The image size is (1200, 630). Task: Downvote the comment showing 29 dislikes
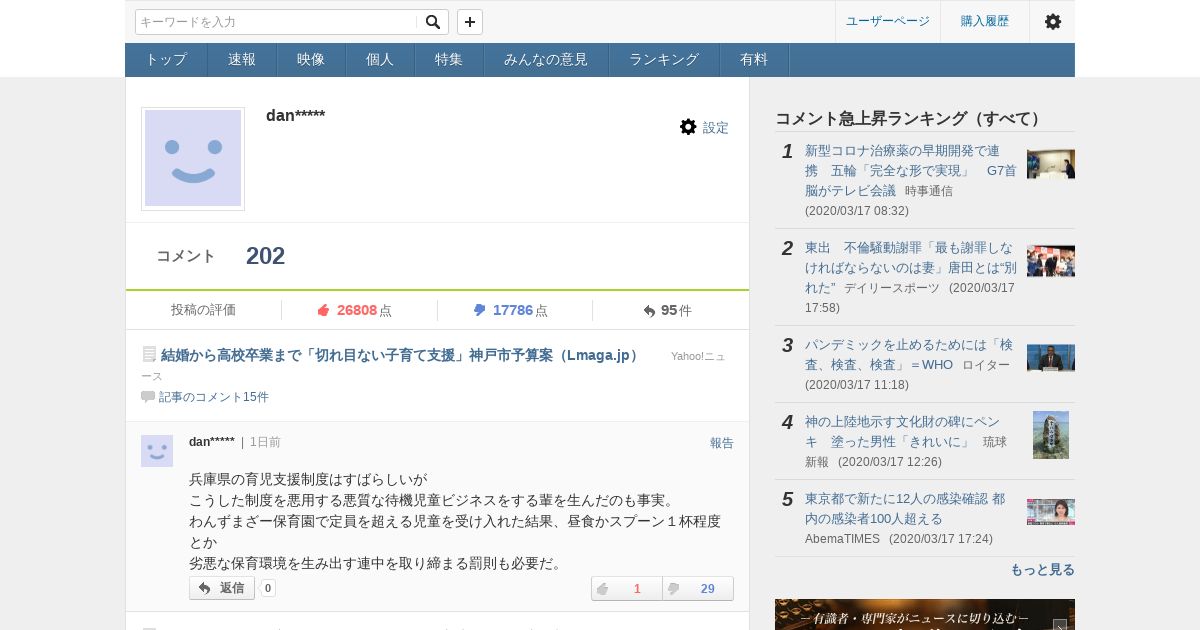[x=698, y=588]
